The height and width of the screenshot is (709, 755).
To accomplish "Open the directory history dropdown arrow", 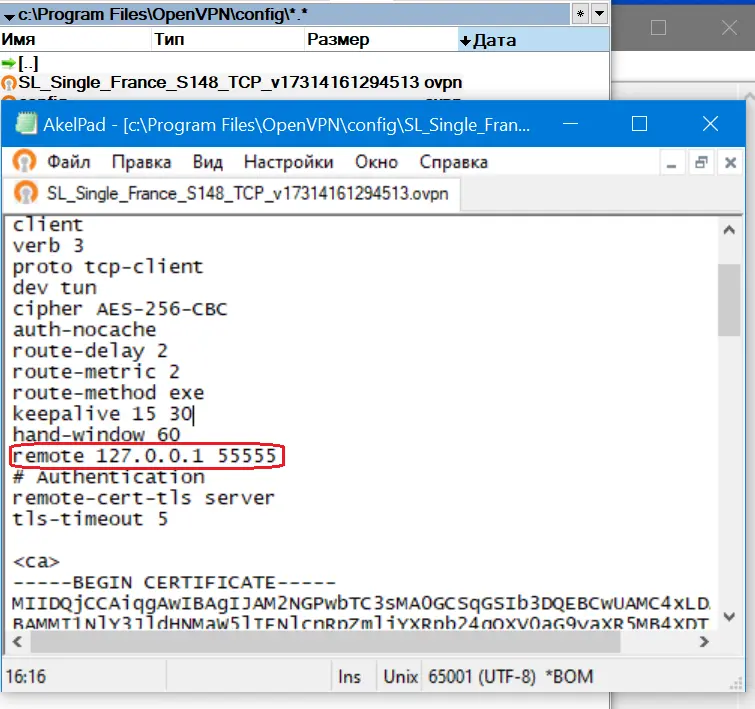I will click(x=599, y=14).
